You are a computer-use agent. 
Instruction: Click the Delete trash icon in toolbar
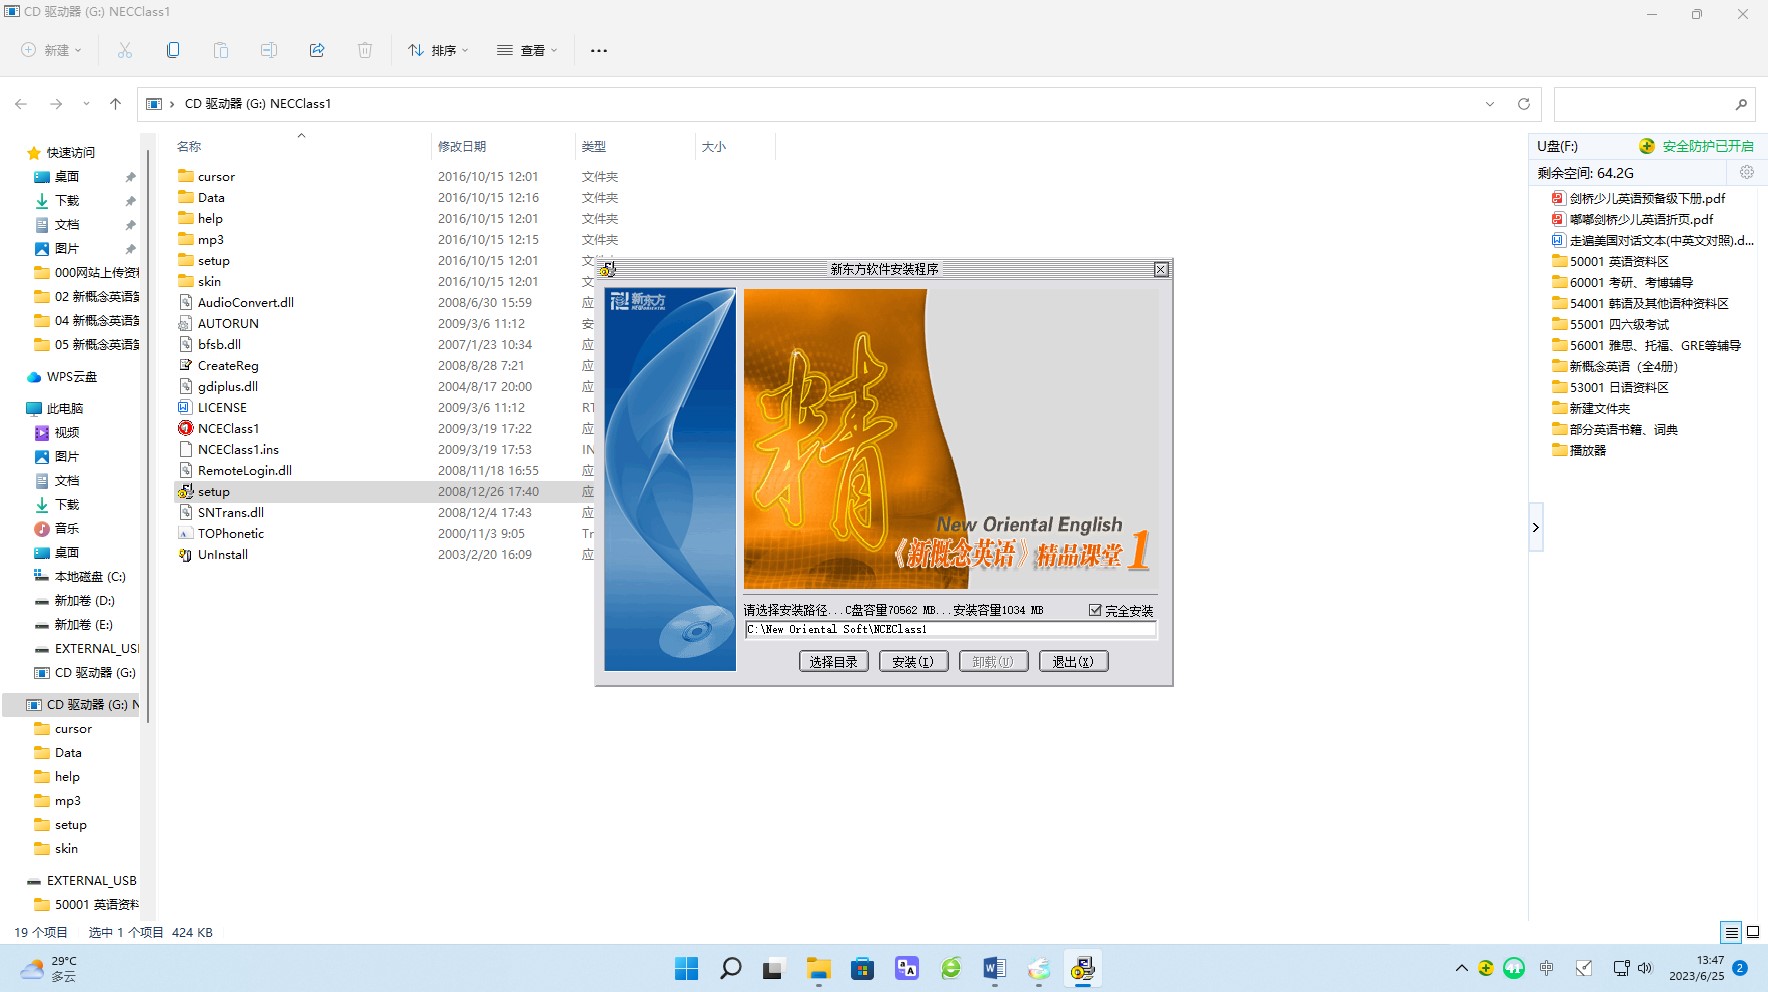pyautogui.click(x=365, y=50)
